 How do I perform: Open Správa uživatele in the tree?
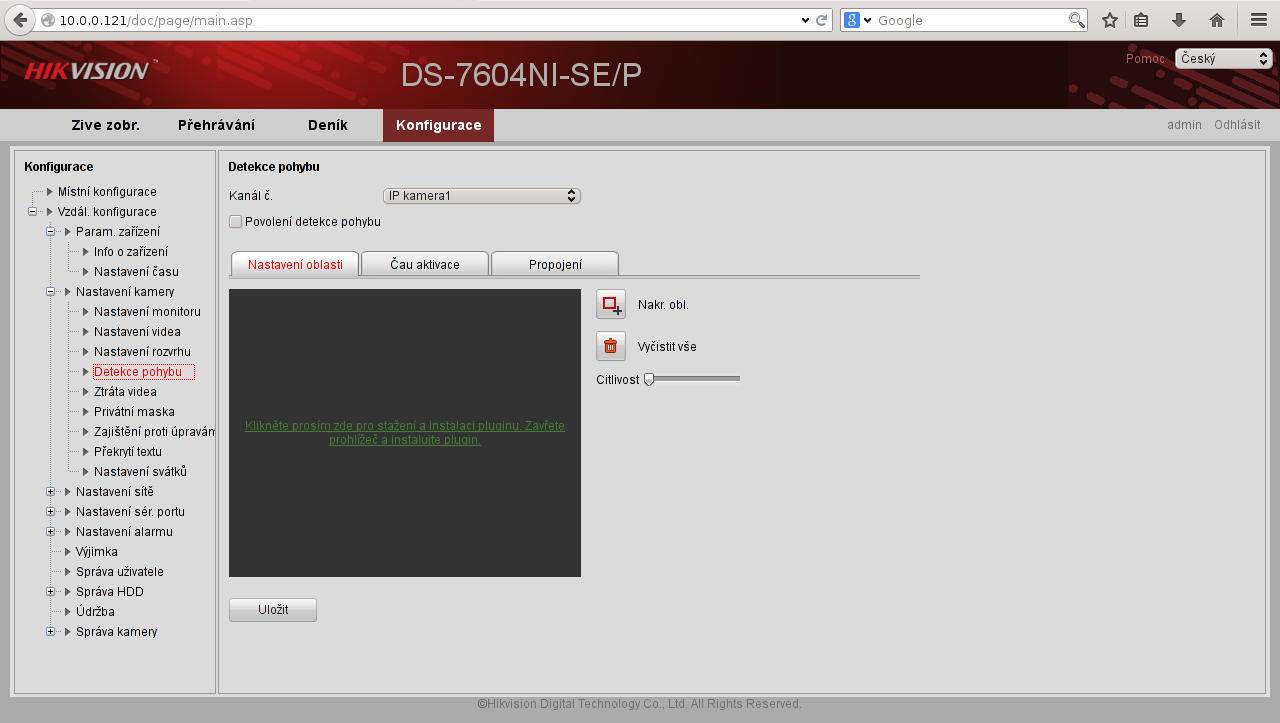pos(120,572)
